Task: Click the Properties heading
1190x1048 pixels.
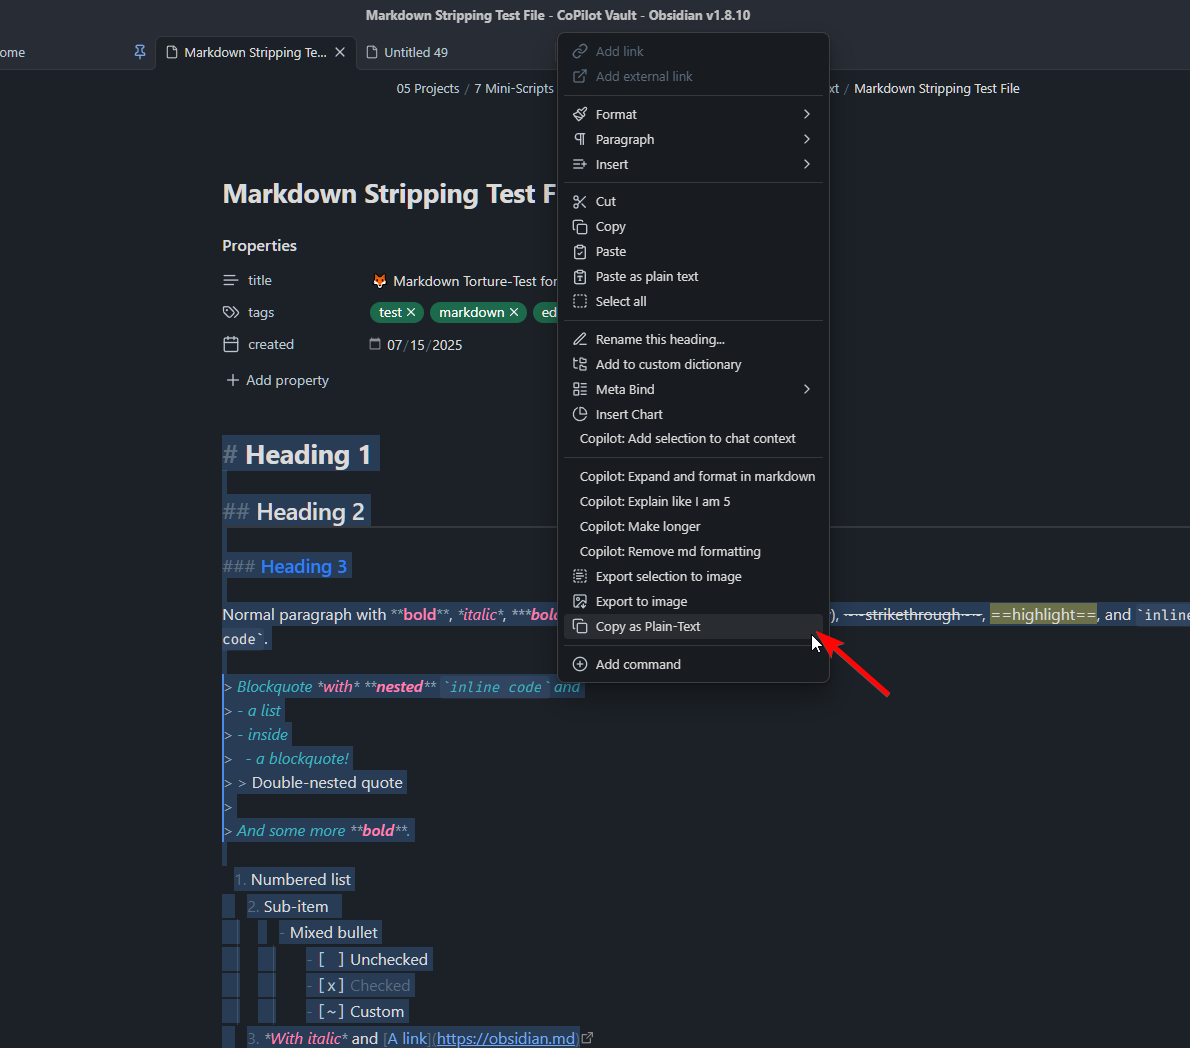Action: [x=260, y=246]
